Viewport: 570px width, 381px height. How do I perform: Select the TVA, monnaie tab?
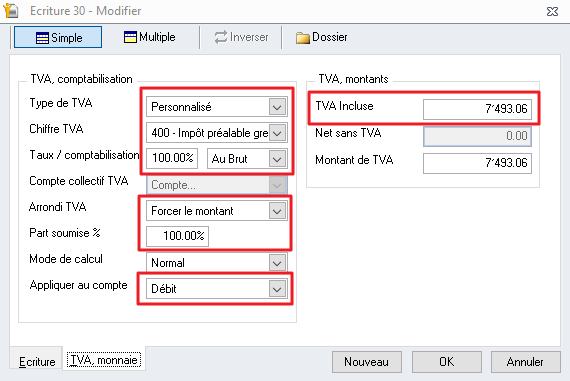tap(104, 360)
